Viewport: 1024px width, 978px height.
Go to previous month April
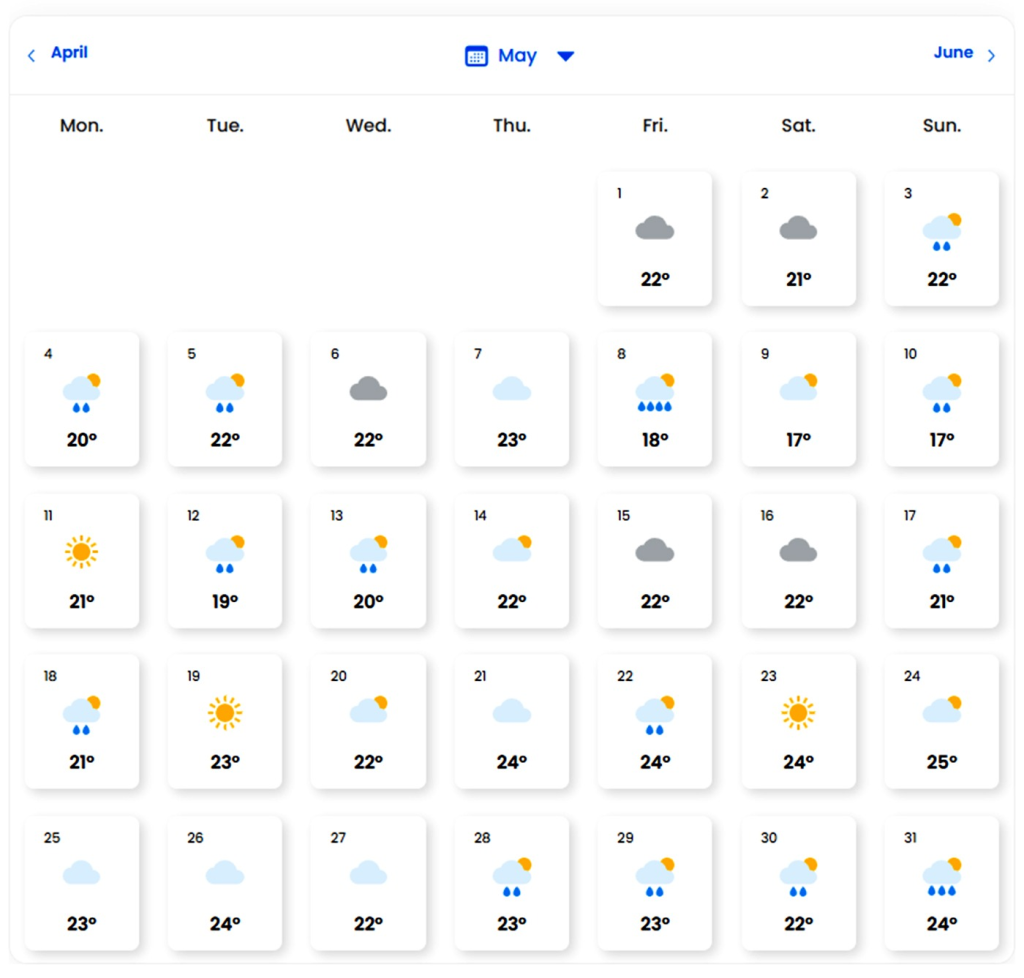coord(69,53)
